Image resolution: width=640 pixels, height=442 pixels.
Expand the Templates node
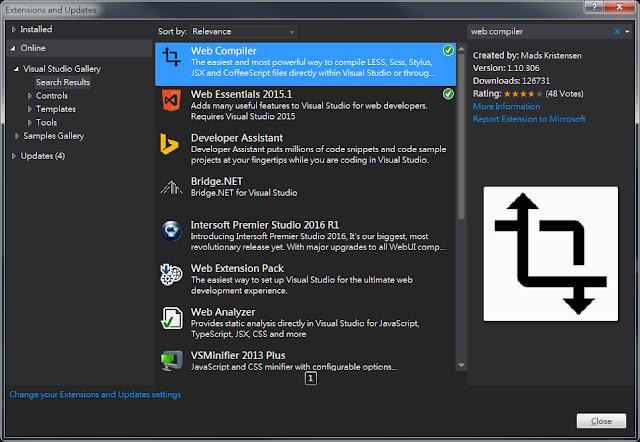[x=30, y=109]
